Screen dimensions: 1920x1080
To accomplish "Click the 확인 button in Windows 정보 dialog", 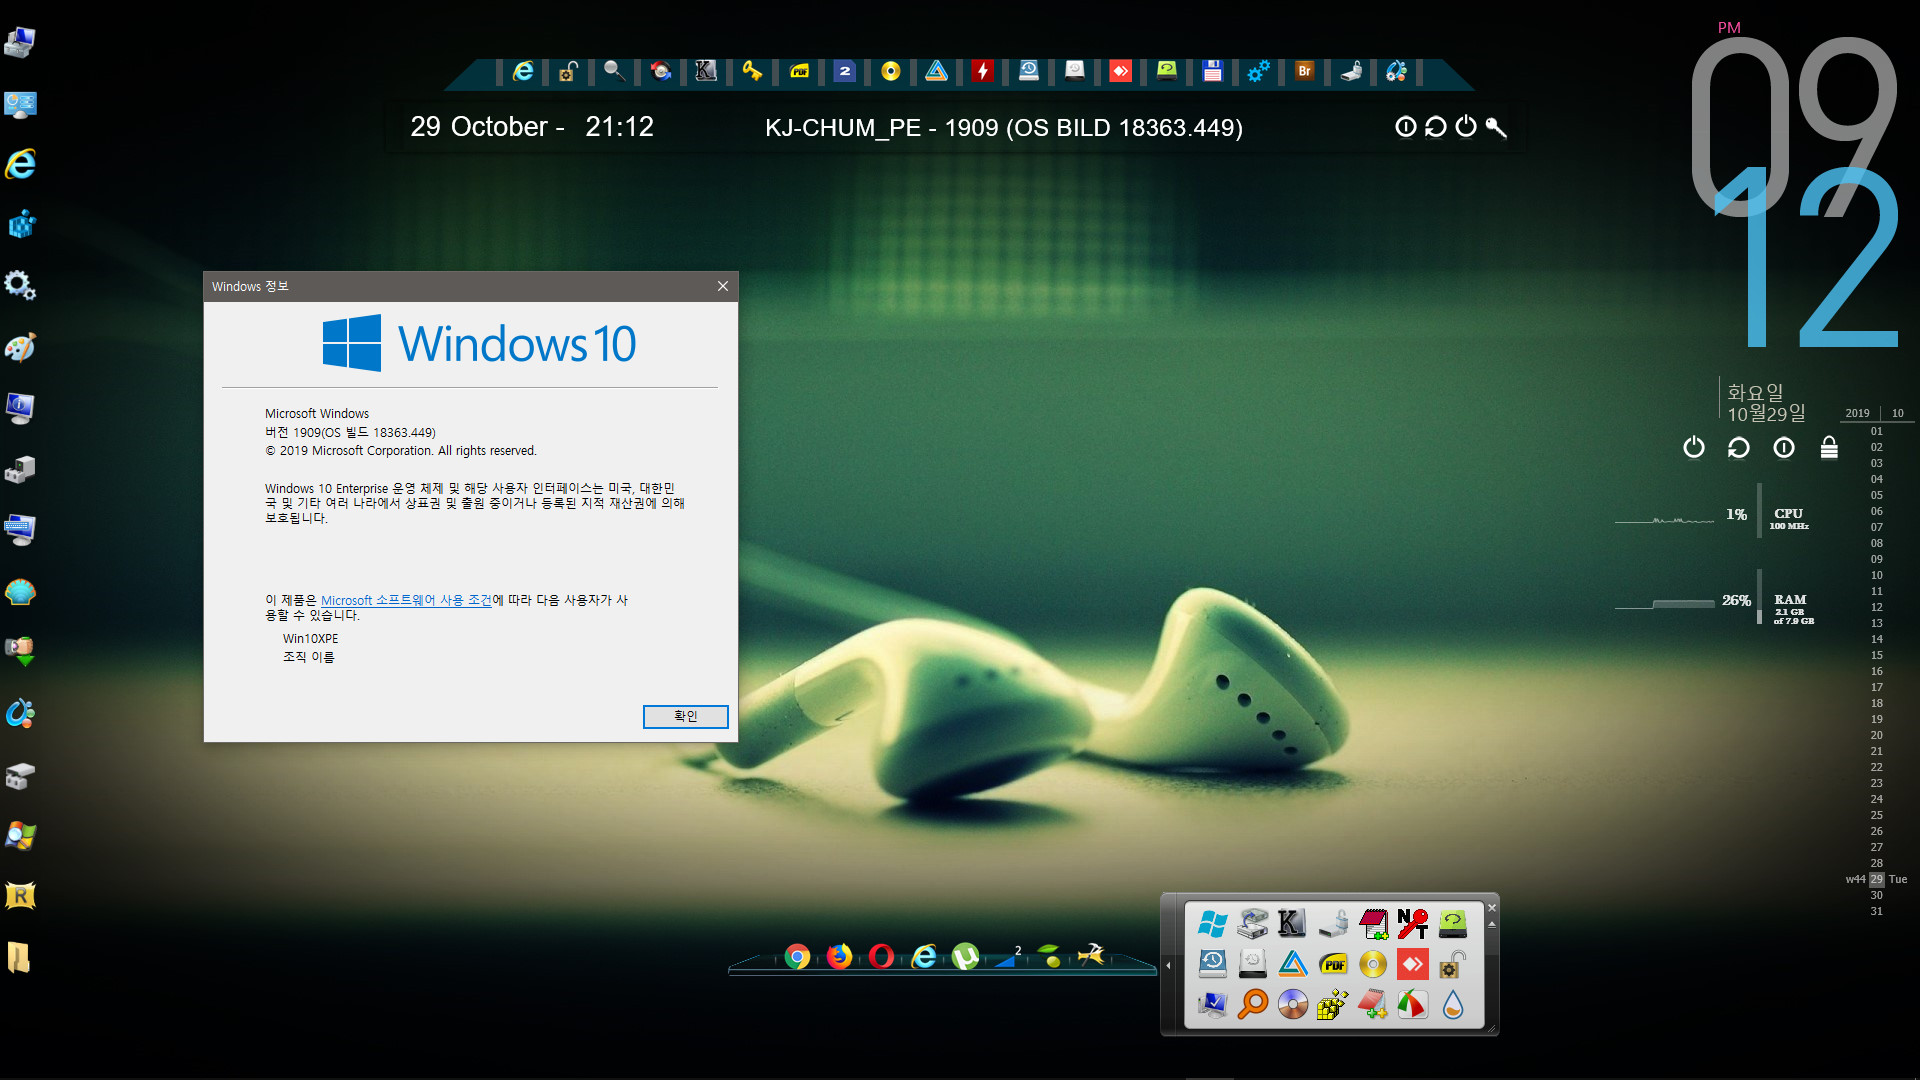I will pos(685,716).
